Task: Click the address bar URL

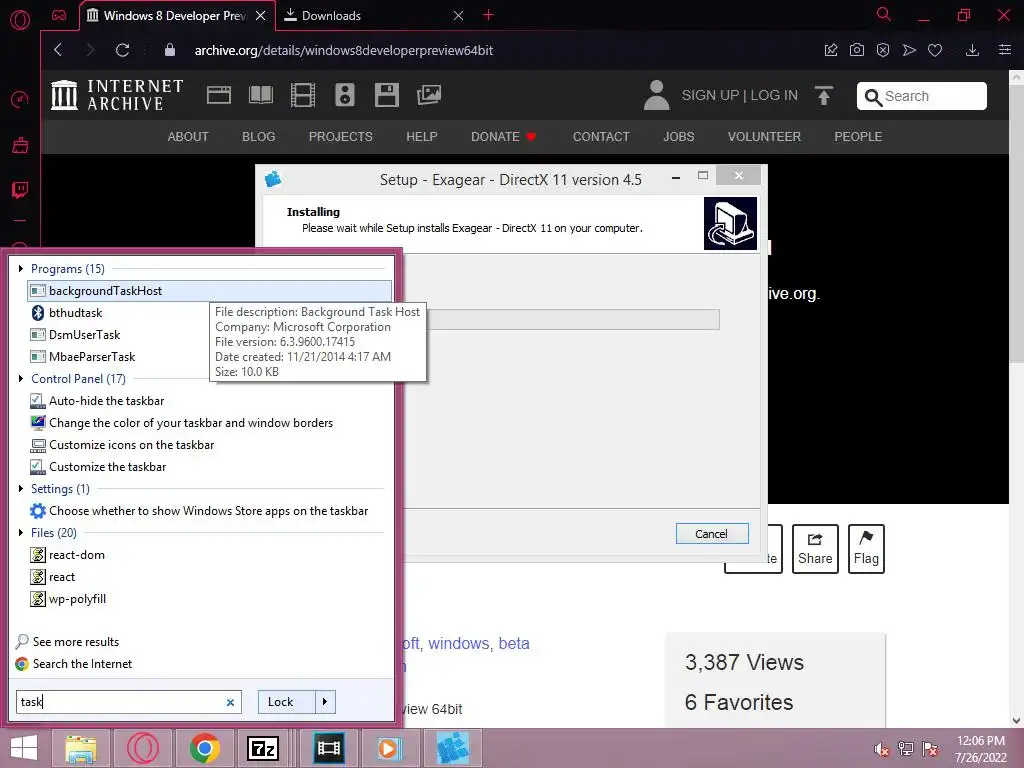Action: (344, 50)
